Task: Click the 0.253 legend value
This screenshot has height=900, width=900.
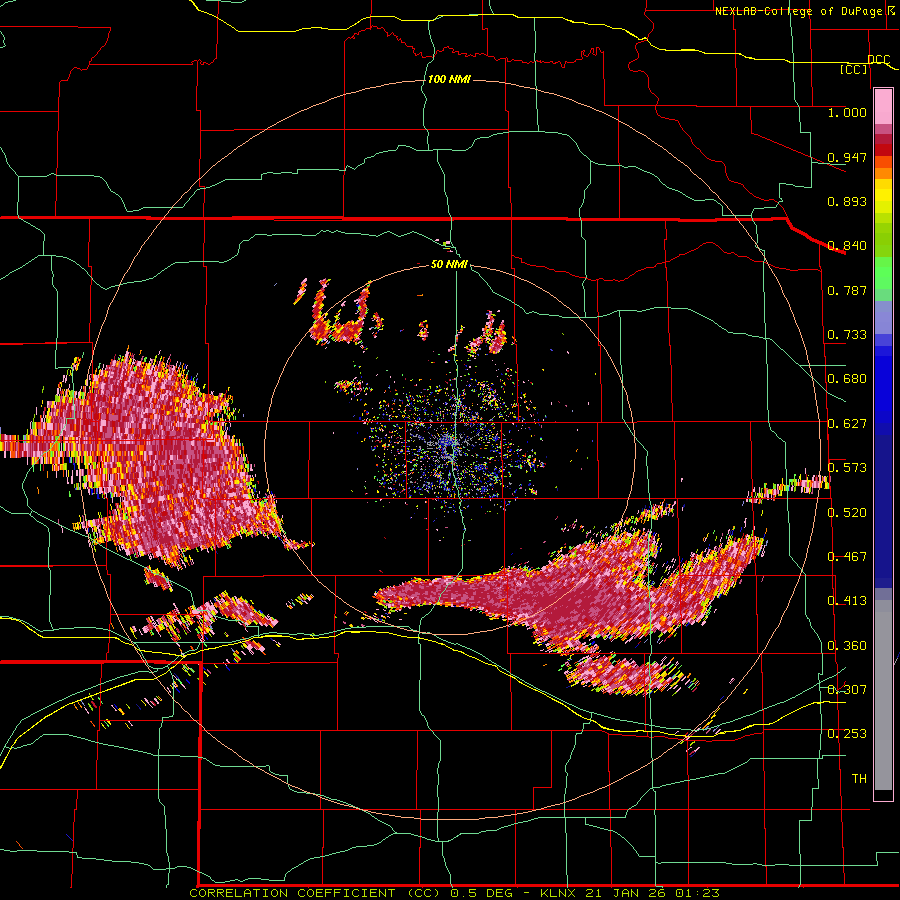Action: click(x=847, y=734)
